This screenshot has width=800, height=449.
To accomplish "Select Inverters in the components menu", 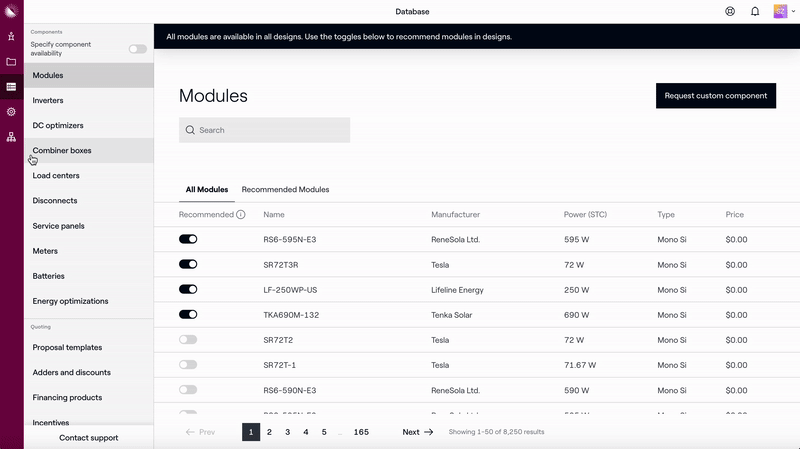I will pos(48,101).
